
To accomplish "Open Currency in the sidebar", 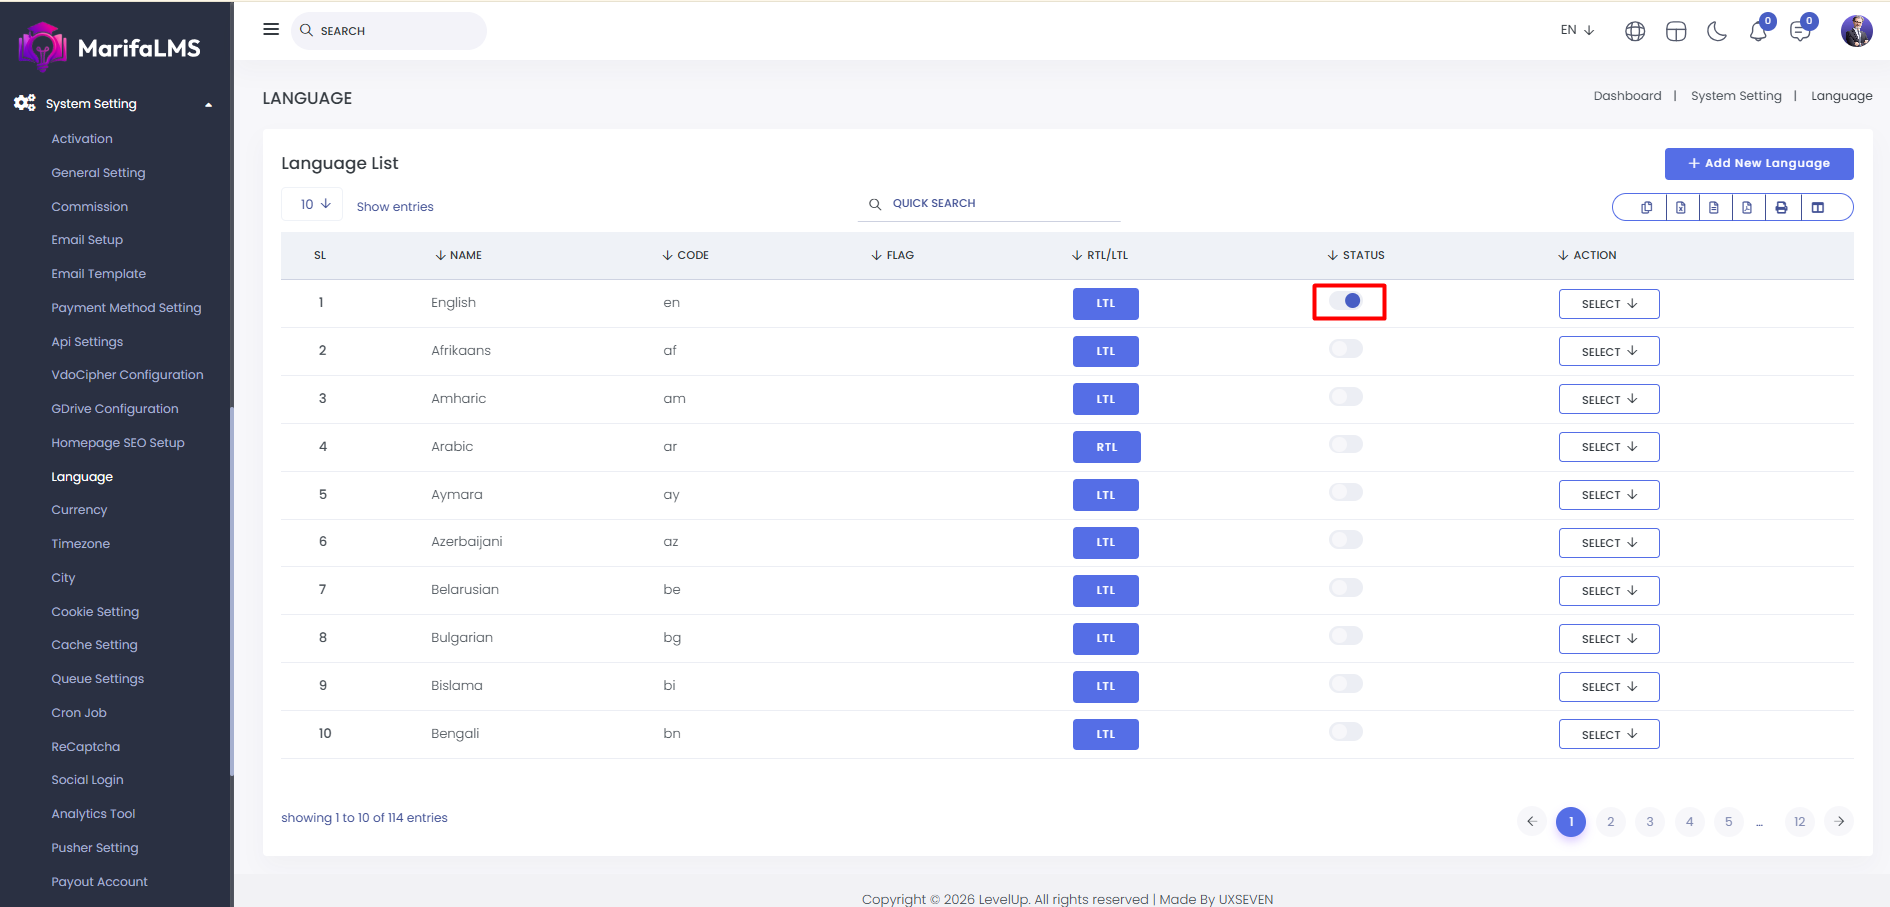I will [x=79, y=510].
